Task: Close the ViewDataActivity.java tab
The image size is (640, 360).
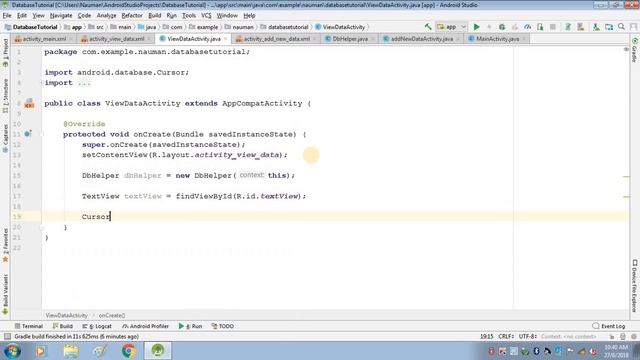Action: 225,39
